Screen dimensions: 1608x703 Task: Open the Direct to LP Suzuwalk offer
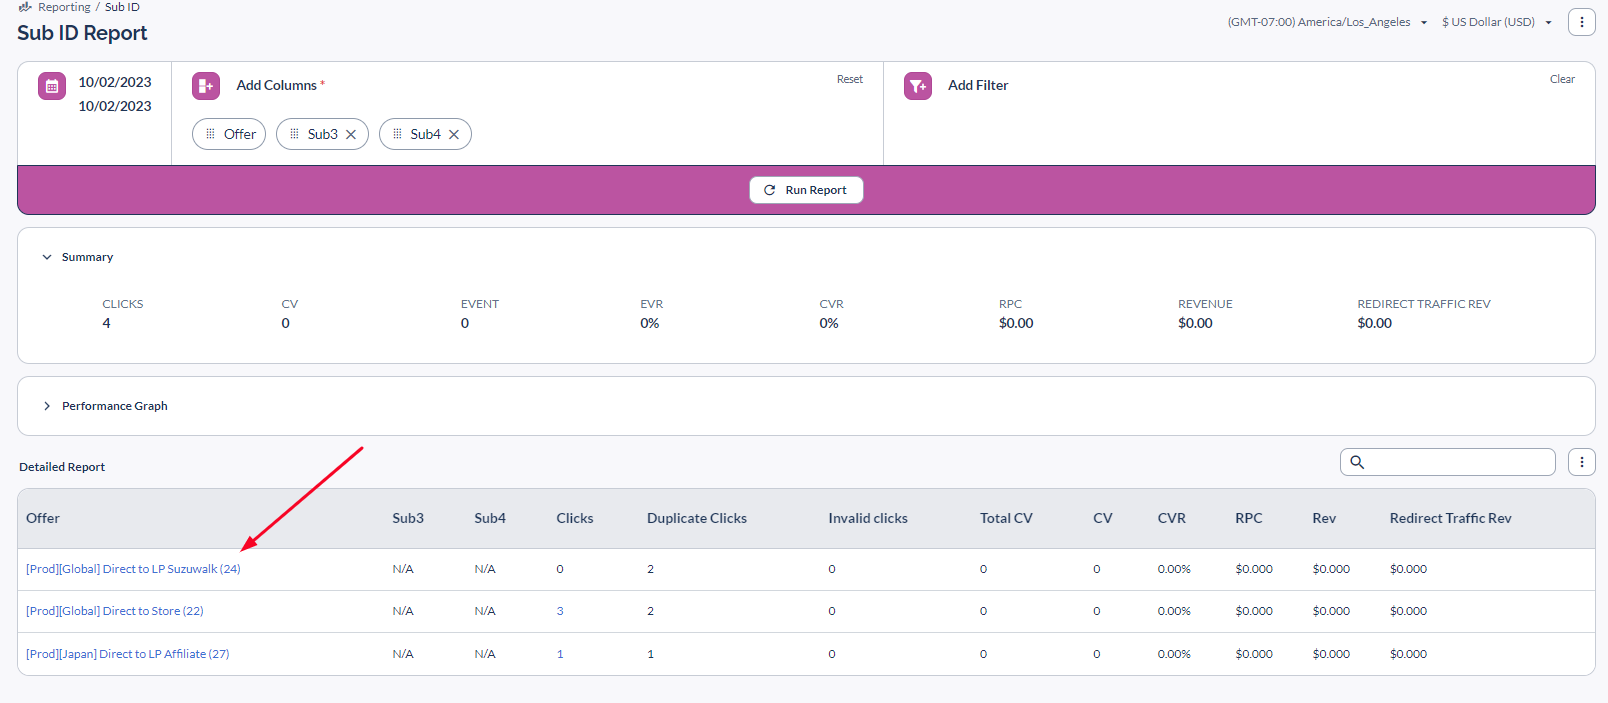pyautogui.click(x=133, y=569)
